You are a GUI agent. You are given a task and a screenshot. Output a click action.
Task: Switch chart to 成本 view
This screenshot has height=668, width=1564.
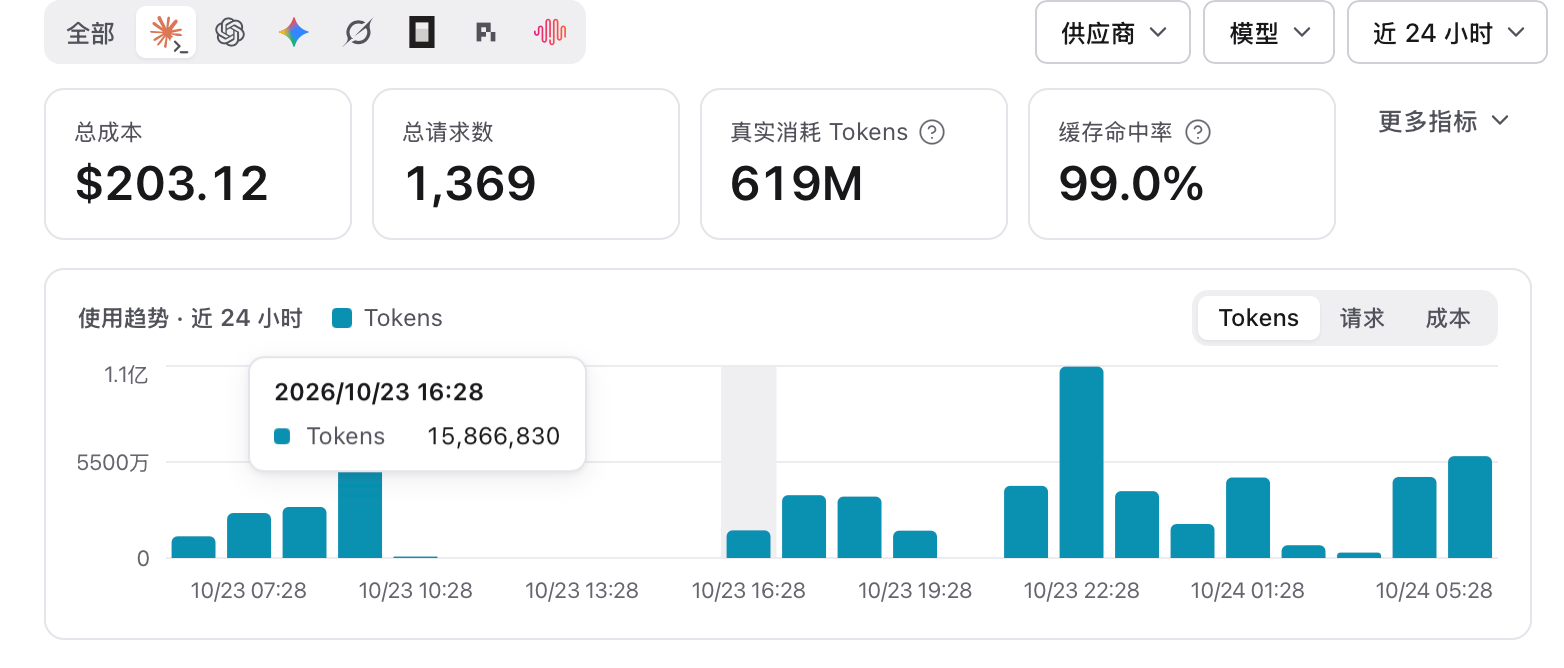click(x=1448, y=318)
